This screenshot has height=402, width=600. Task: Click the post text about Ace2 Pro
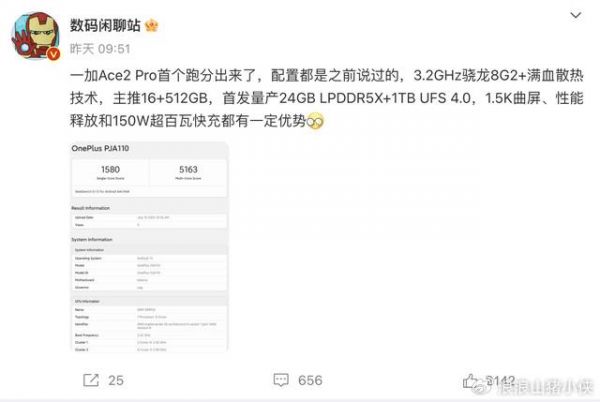click(326, 98)
